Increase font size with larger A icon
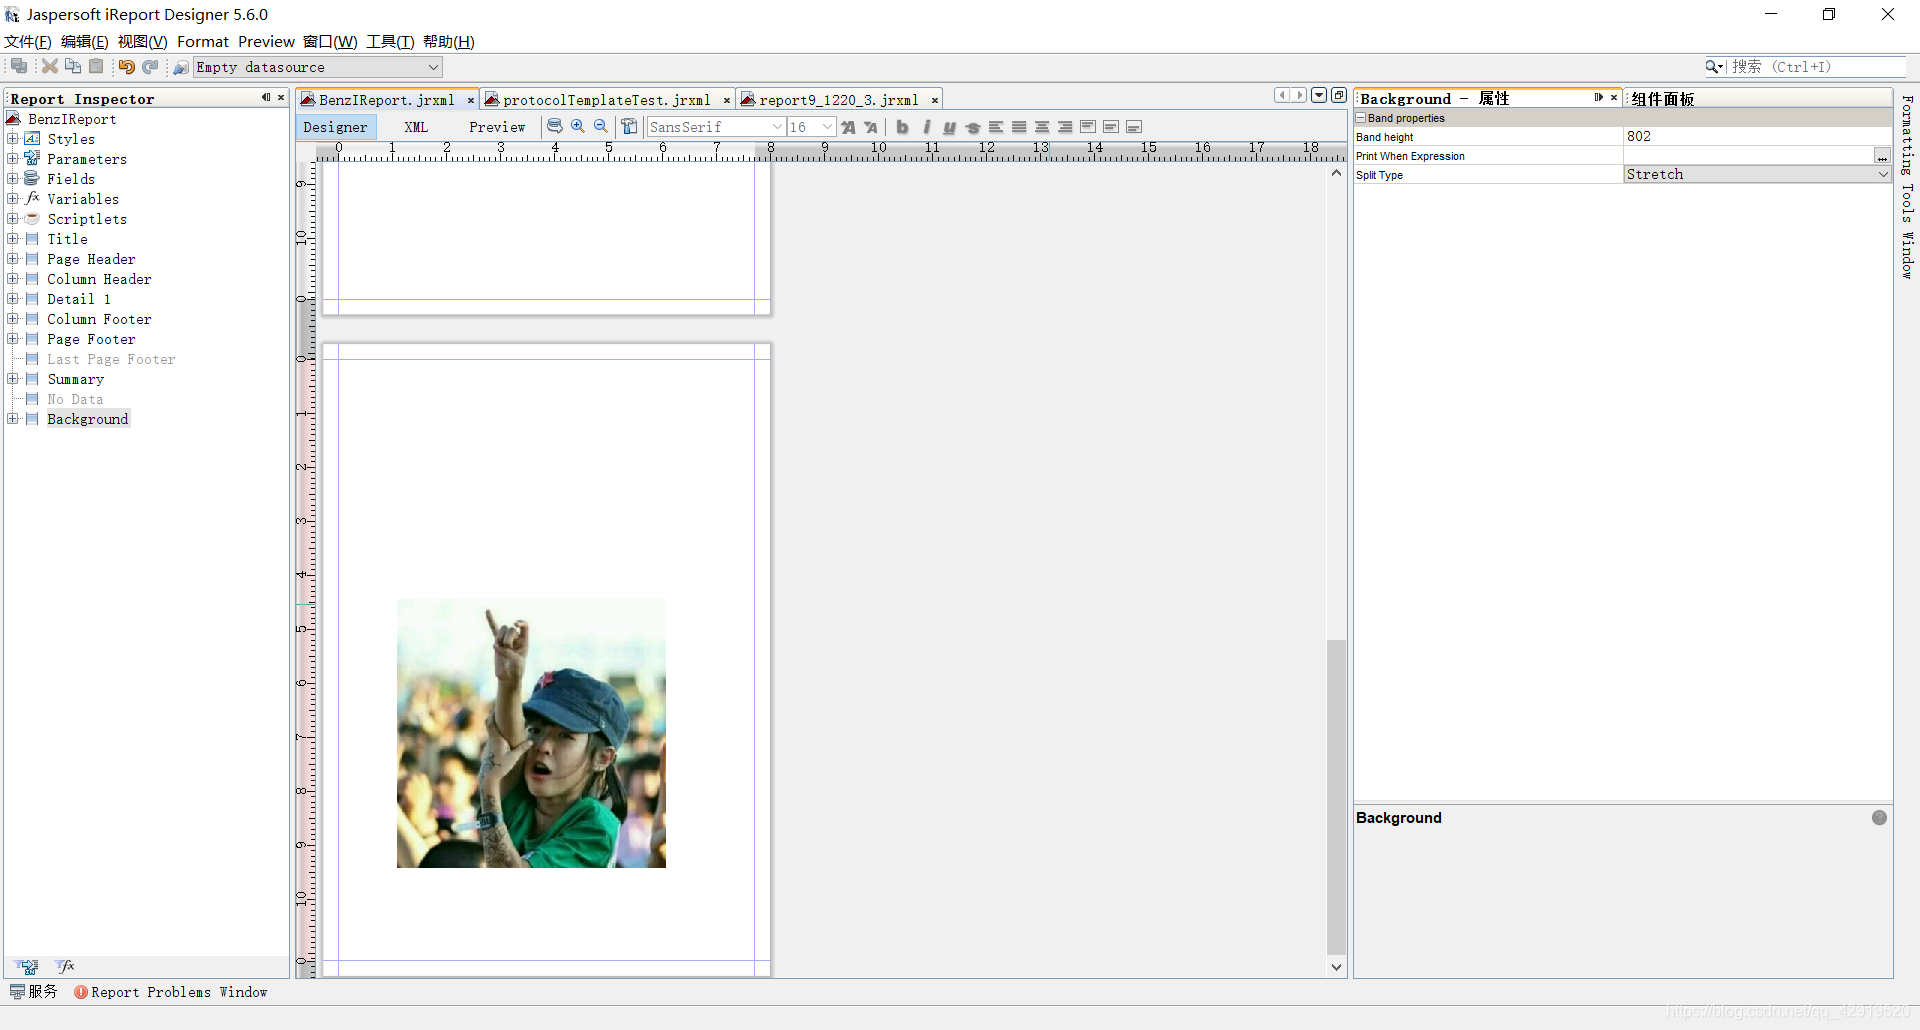Viewport: 1920px width, 1030px height. tap(848, 127)
